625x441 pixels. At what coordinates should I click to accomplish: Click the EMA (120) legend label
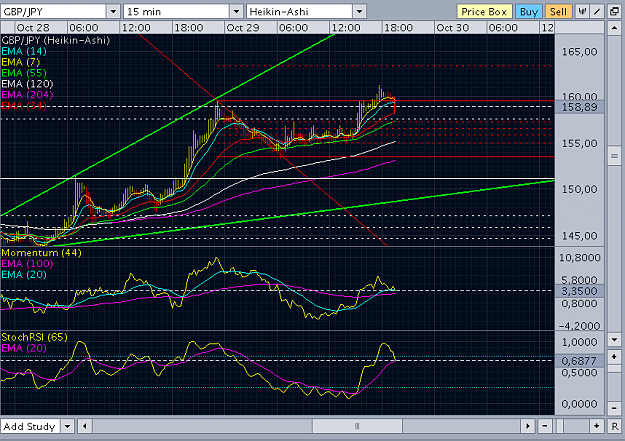coord(27,84)
